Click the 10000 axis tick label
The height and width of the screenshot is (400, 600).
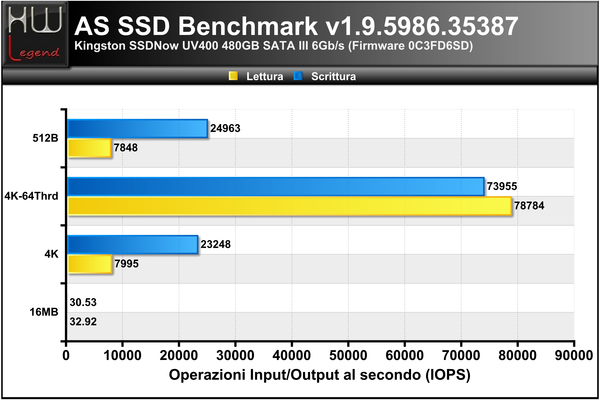[x=122, y=356]
